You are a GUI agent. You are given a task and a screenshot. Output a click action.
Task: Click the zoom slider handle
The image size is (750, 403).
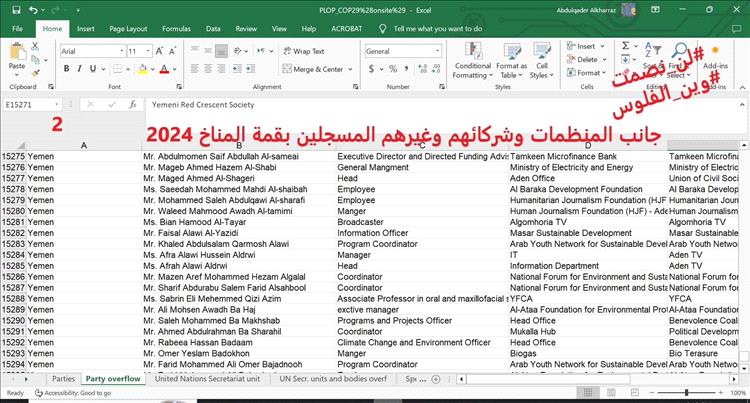(x=686, y=393)
